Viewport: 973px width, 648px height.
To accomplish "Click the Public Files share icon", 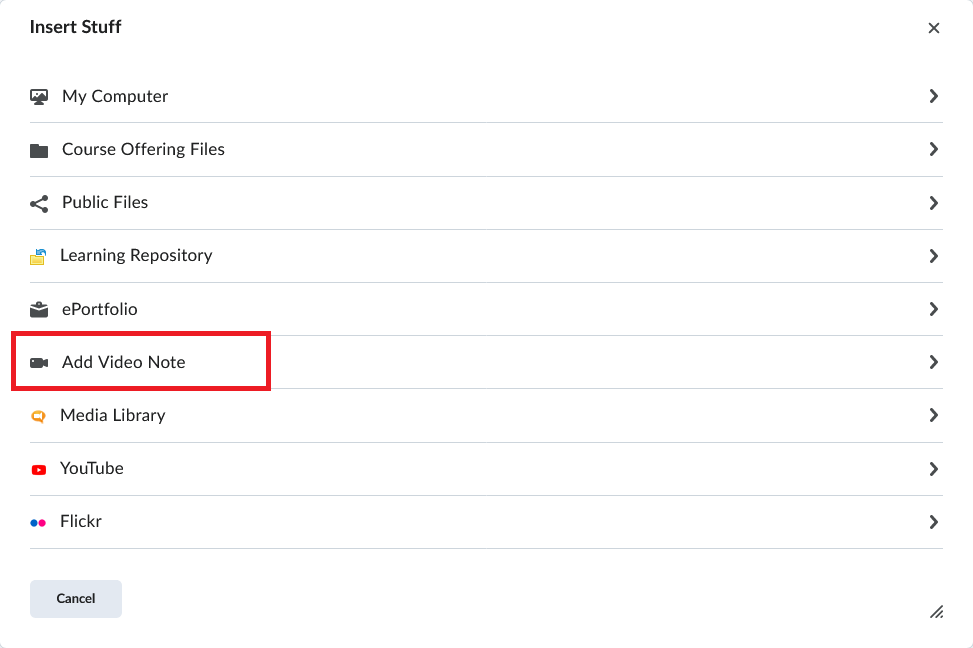I will pos(39,203).
